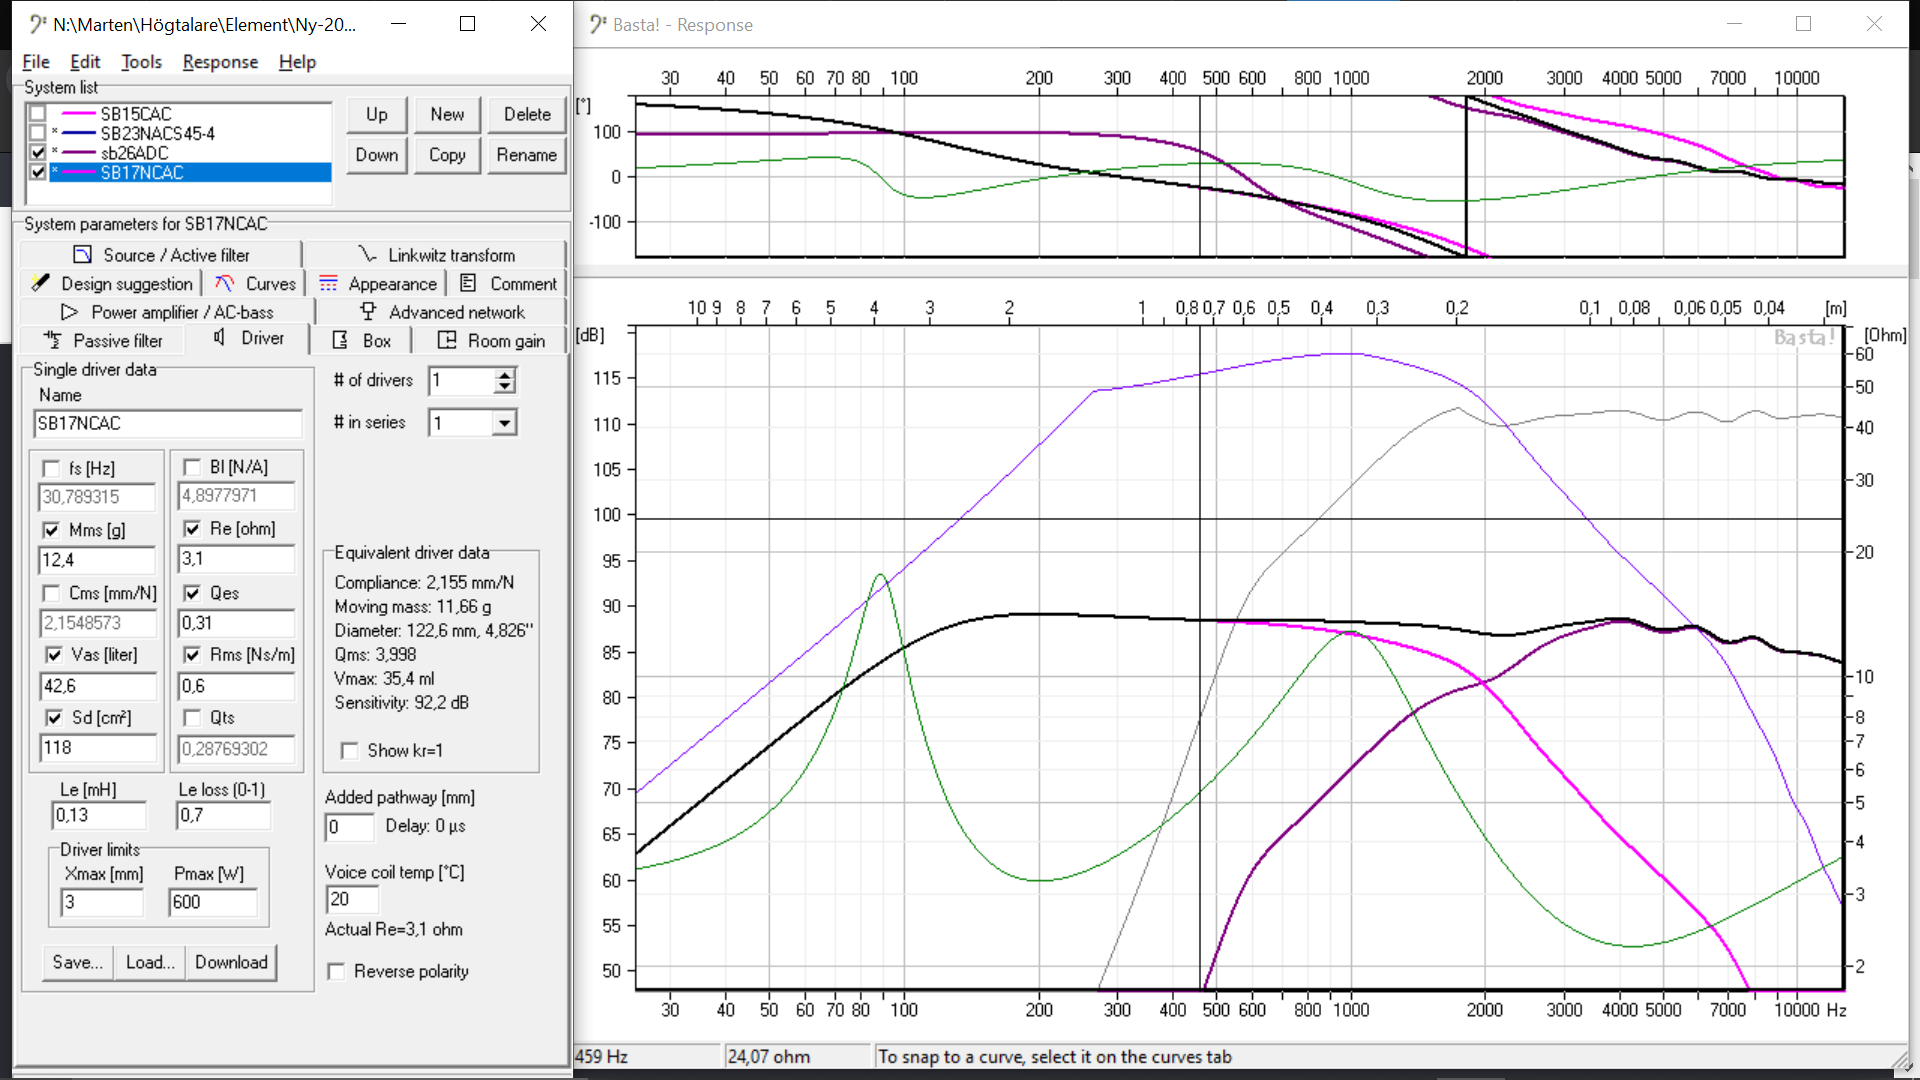1920x1080 pixels.
Task: Click the Down button
Action: tap(377, 155)
